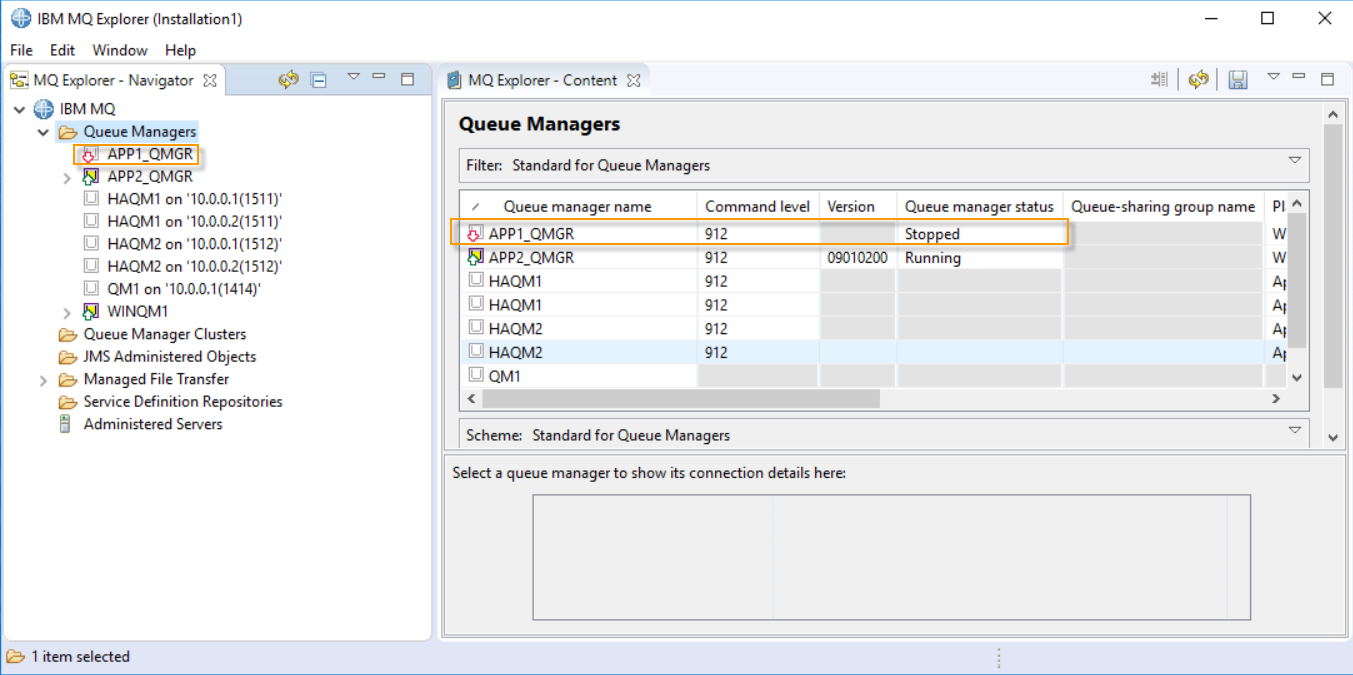Click the save icon in Content toolbar
The height and width of the screenshot is (675, 1353).
[1238, 80]
